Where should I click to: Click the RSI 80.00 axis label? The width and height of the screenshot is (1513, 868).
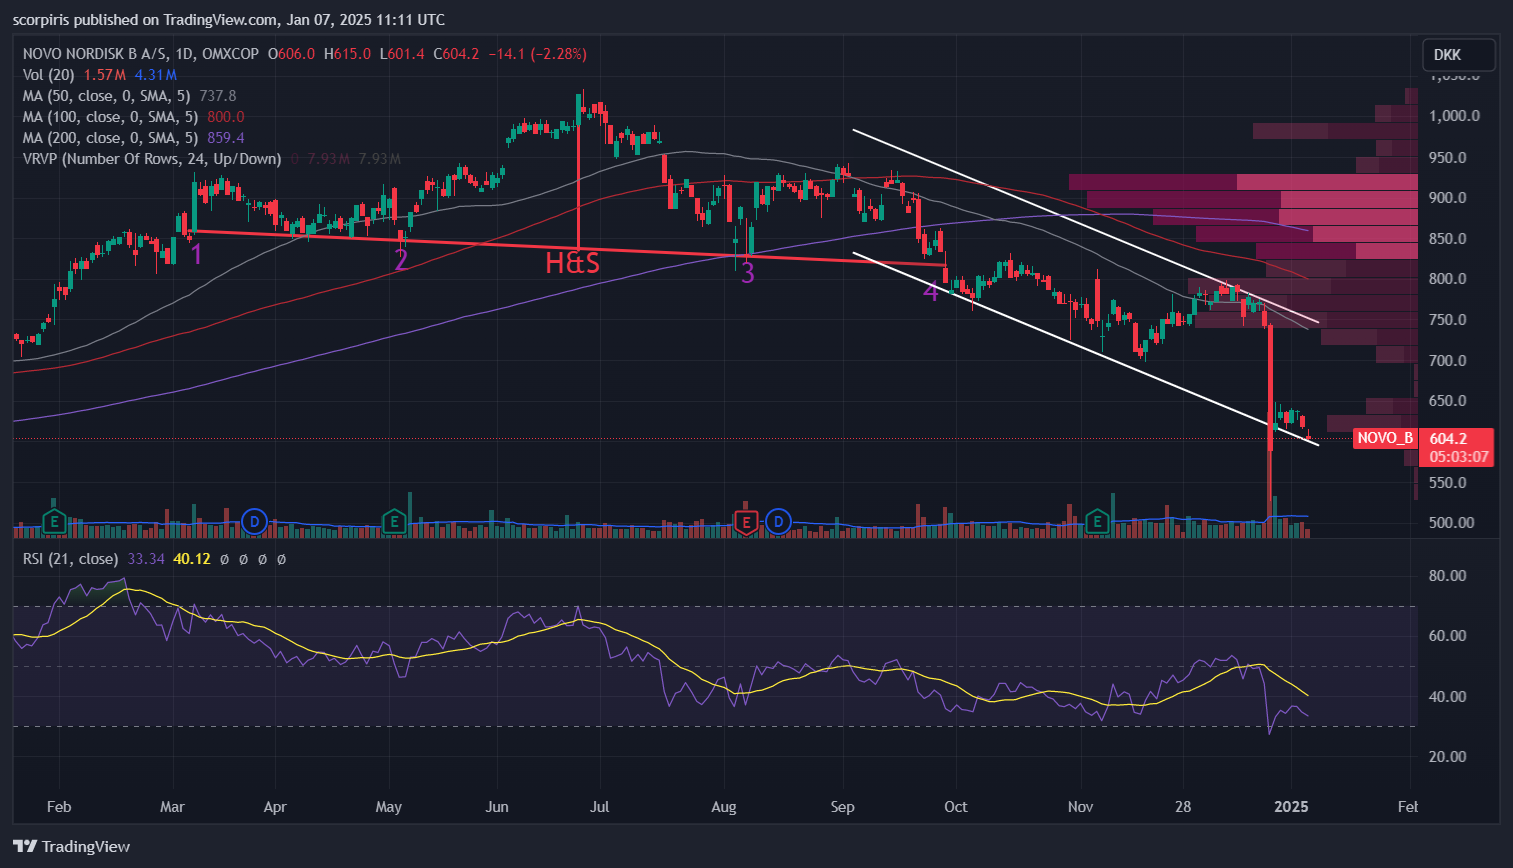(1448, 576)
